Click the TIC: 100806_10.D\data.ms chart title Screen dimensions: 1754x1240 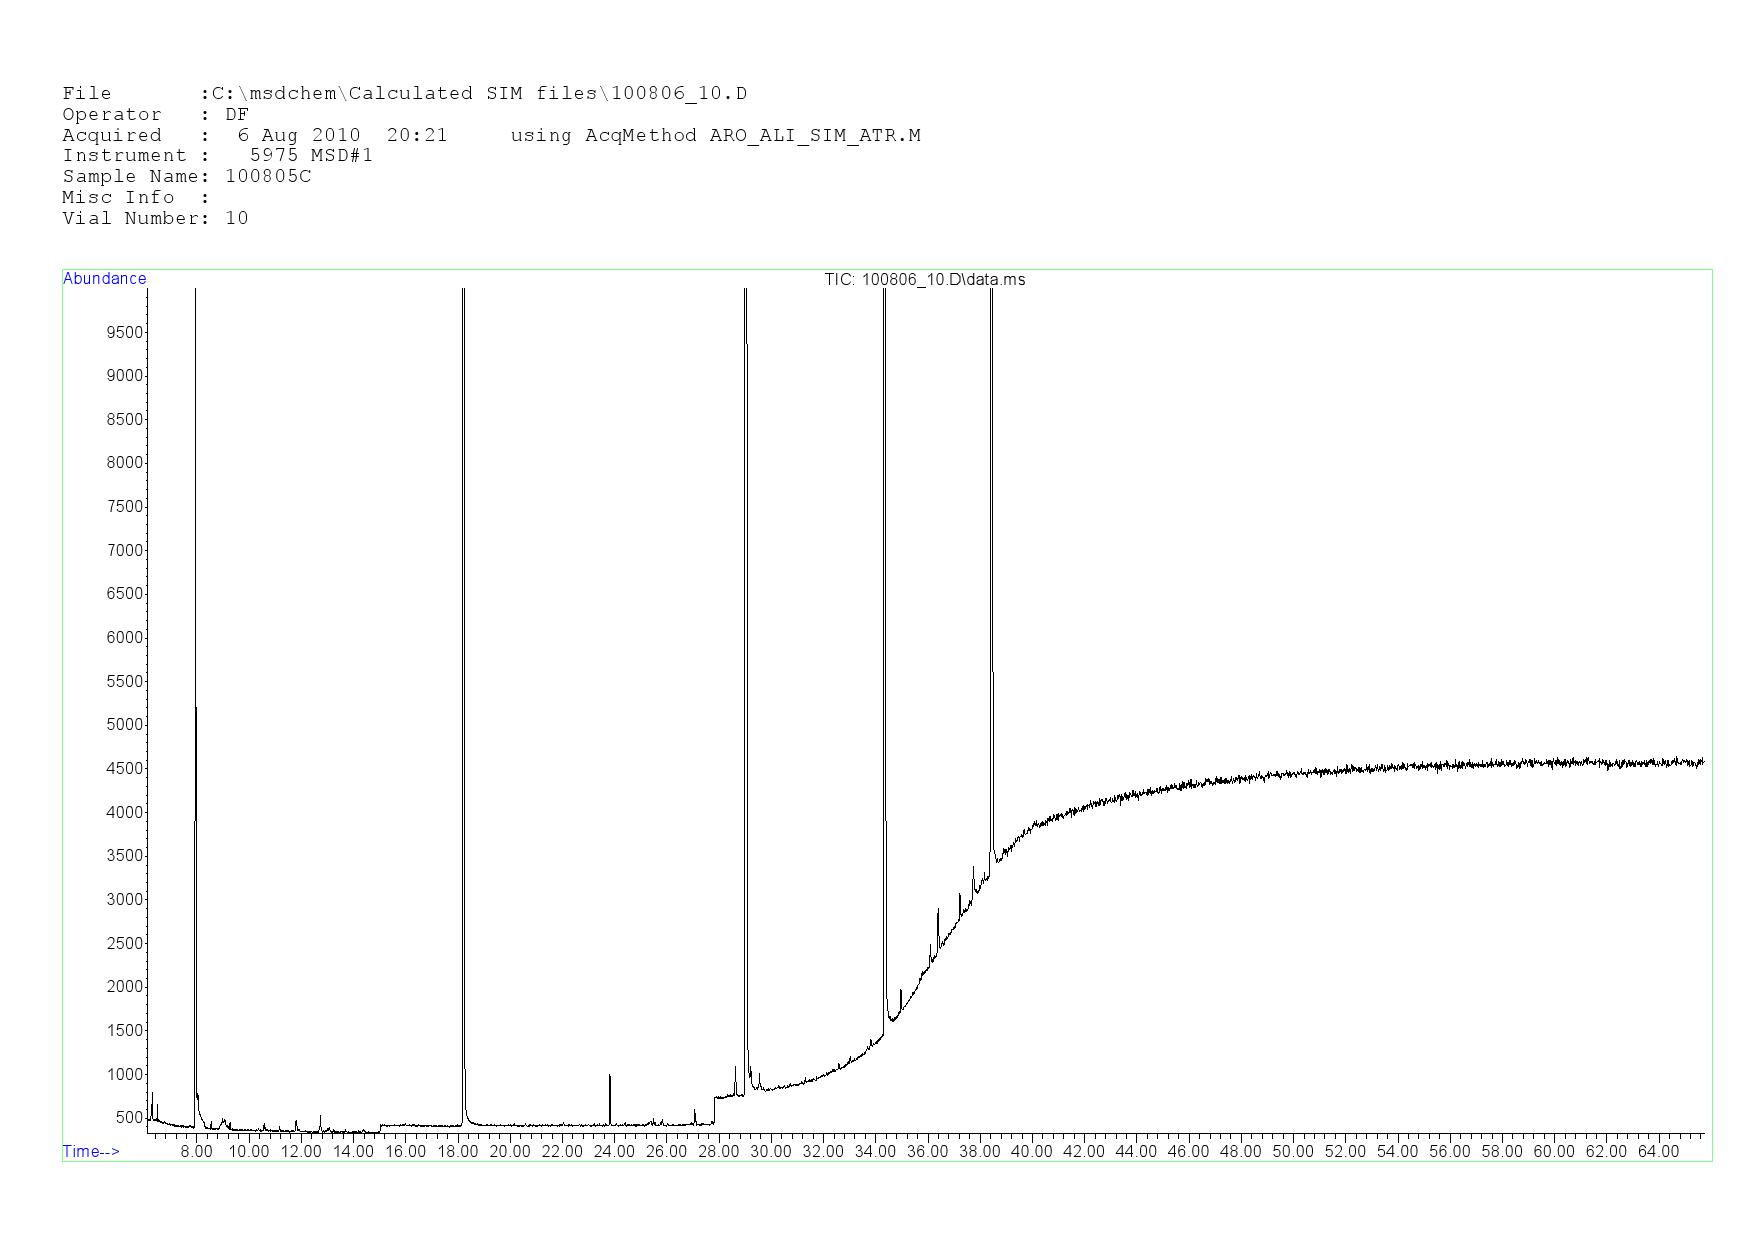point(924,280)
